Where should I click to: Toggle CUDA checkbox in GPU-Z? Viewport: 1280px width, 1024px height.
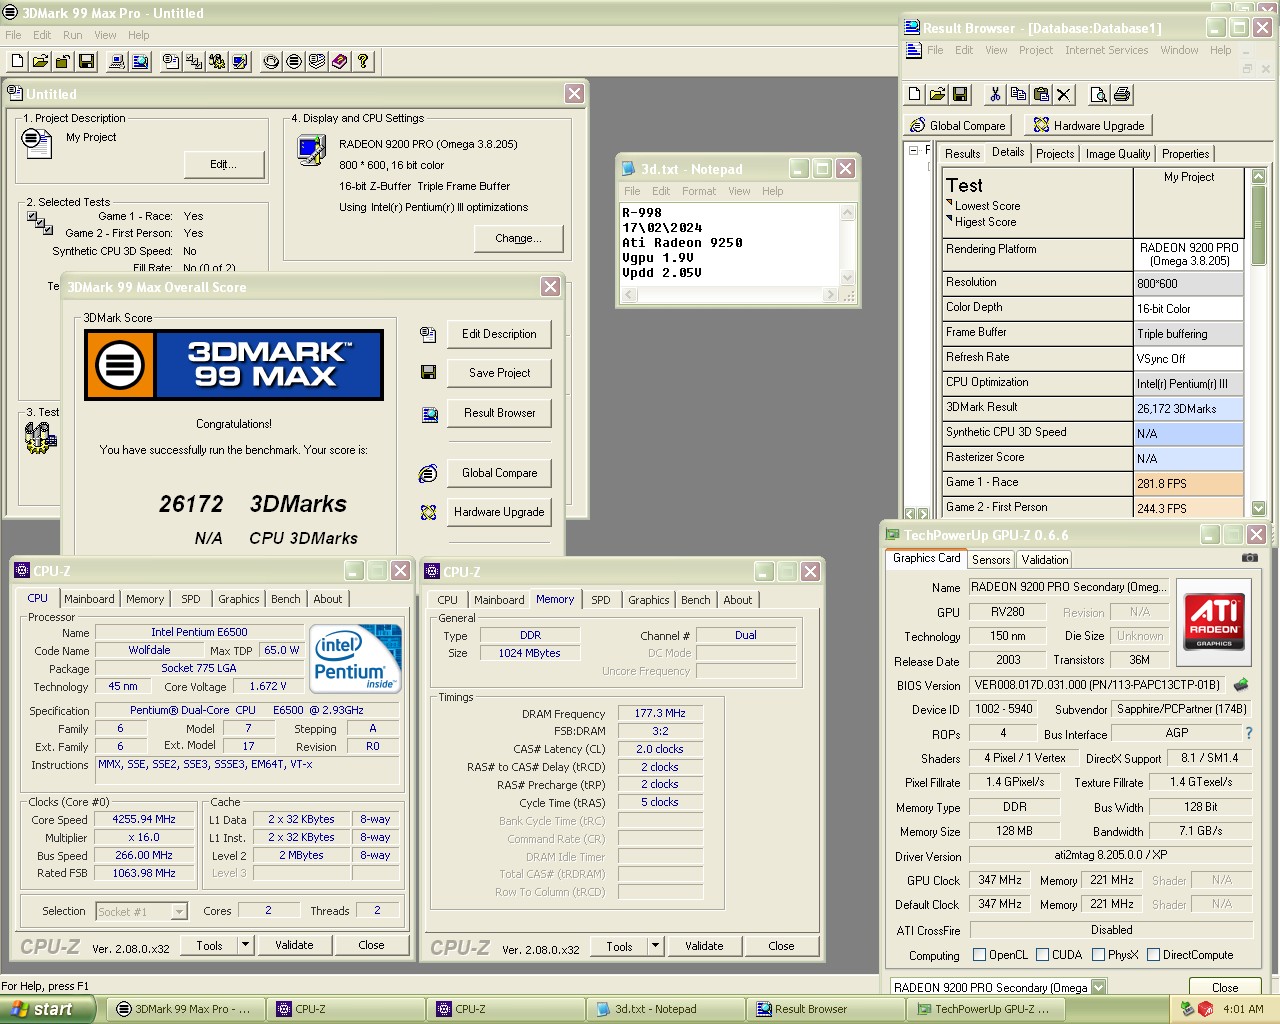(1043, 955)
